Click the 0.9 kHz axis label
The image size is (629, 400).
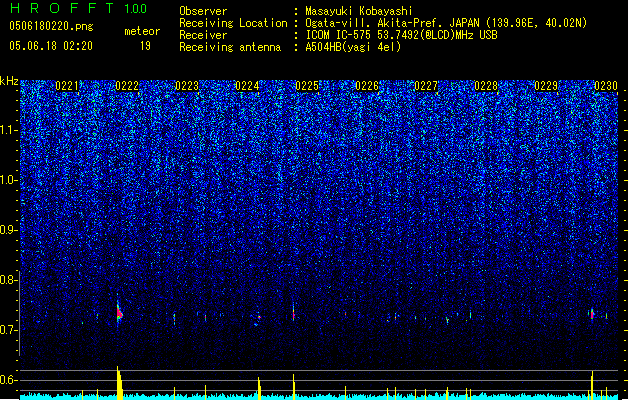coord(9,230)
